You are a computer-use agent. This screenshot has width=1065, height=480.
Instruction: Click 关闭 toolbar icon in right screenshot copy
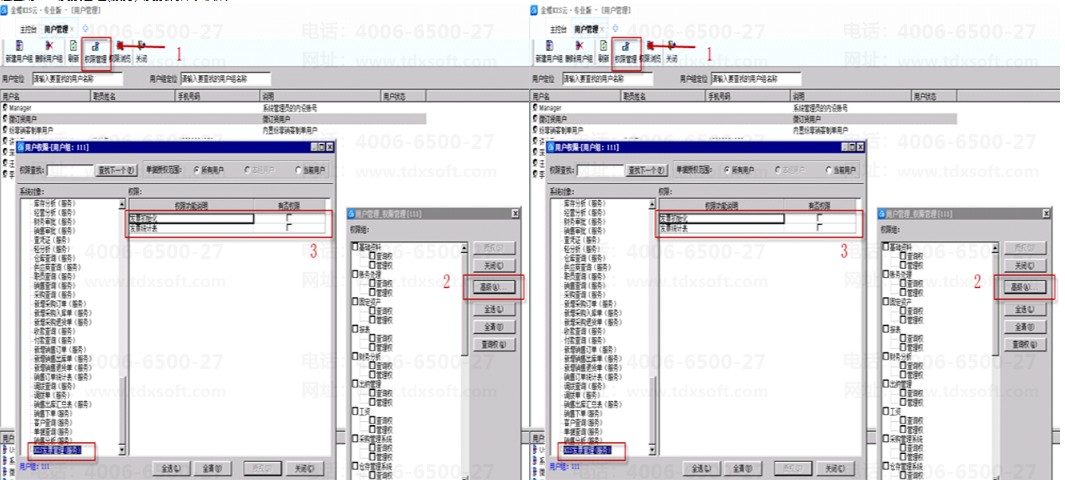(x=672, y=52)
